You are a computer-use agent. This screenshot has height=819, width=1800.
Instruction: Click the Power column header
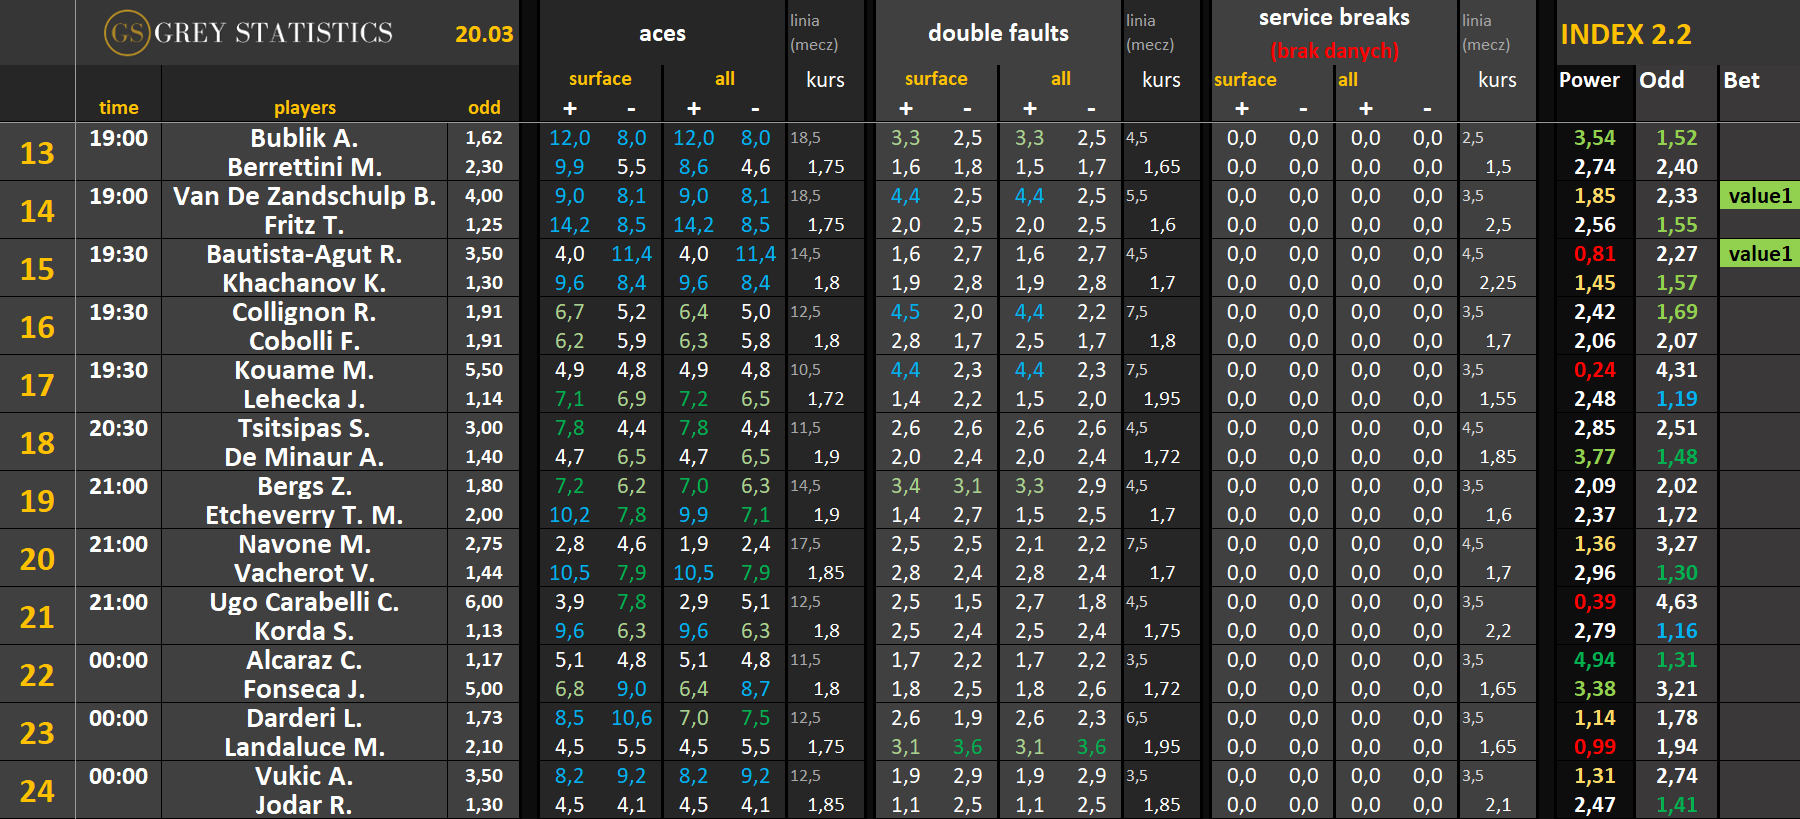click(x=1589, y=80)
